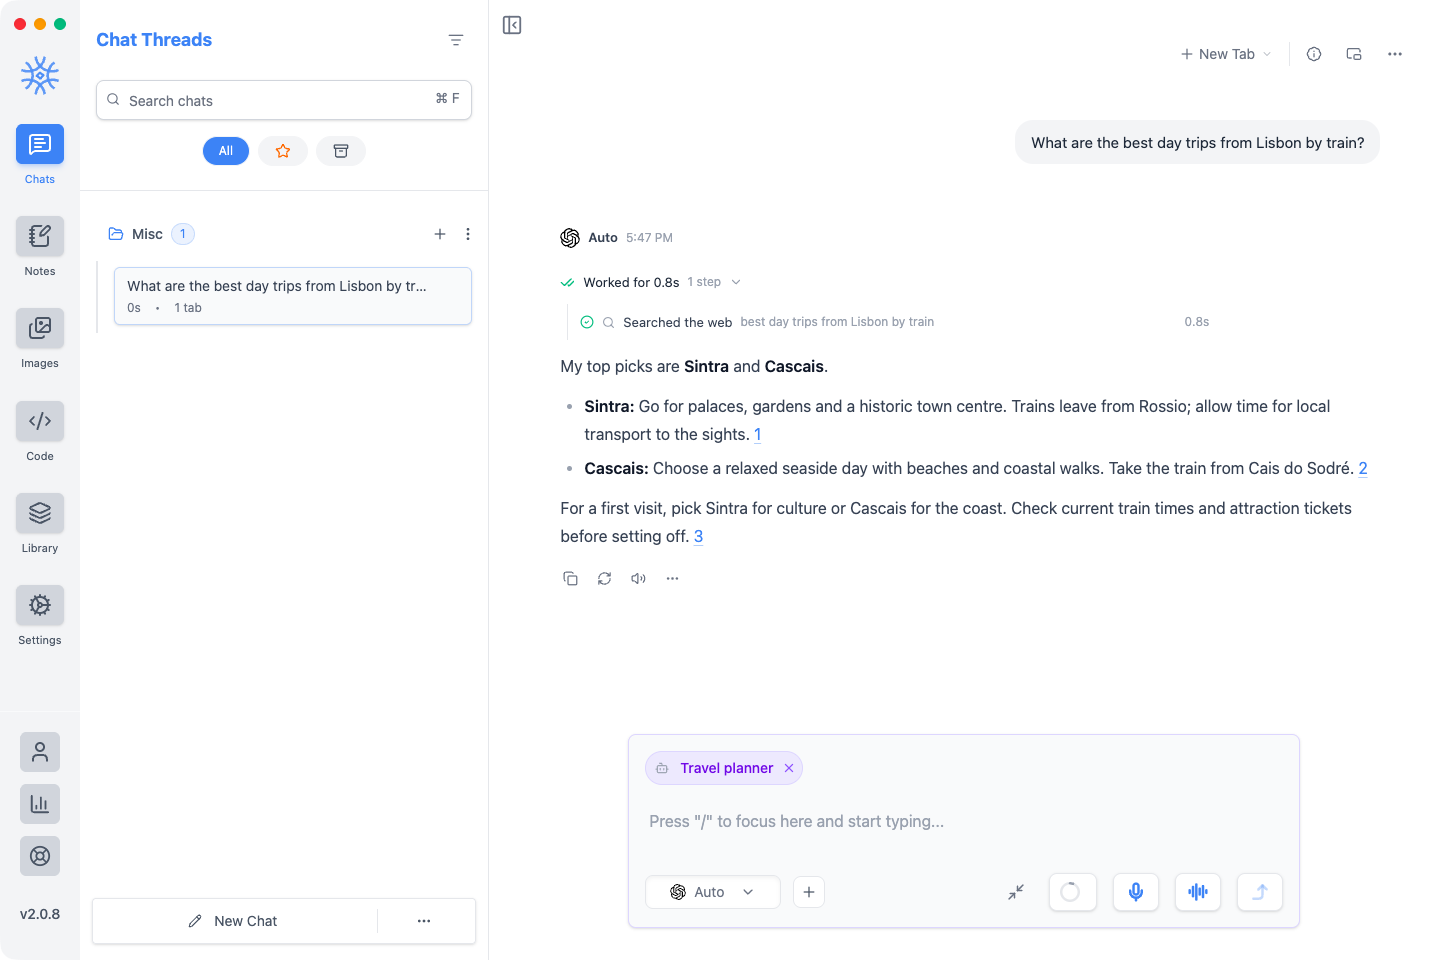Click the Chat Threads heading
The height and width of the screenshot is (960, 1440).
click(154, 40)
